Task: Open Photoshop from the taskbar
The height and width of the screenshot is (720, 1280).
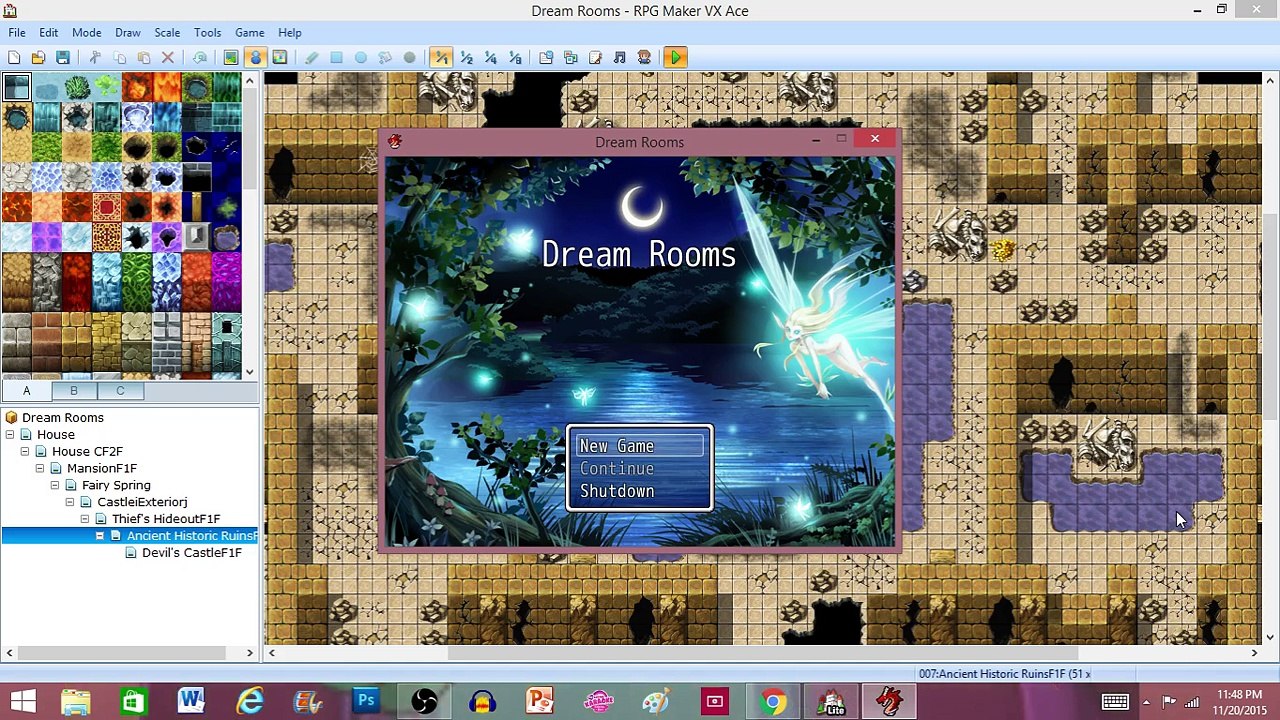Action: click(x=366, y=701)
